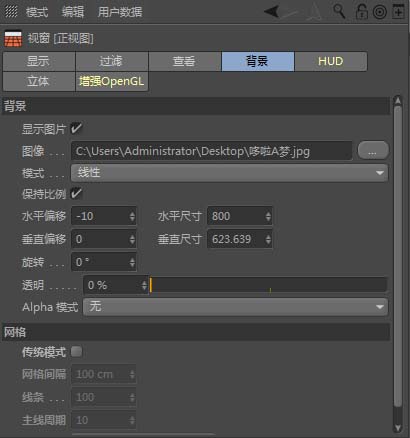Click the 水平尺寸 800 input field
410x438 pixels.
(x=239, y=216)
